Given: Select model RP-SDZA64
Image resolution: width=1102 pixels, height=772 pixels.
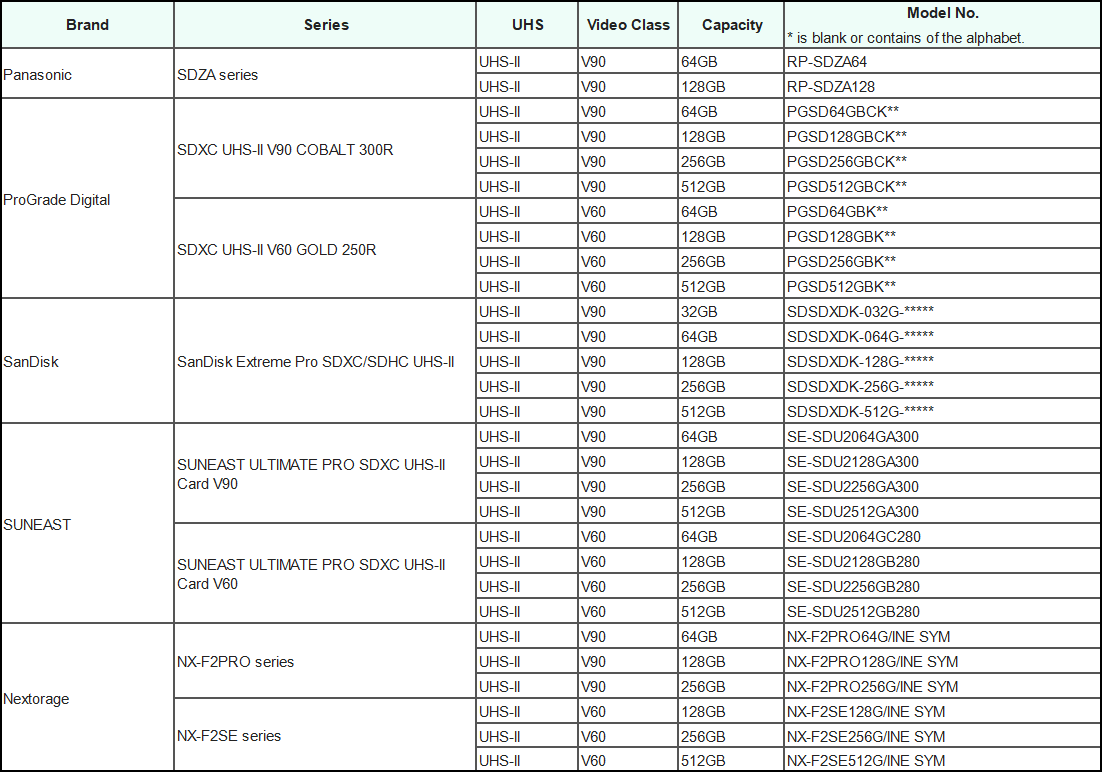Looking at the screenshot, I should pos(942,62).
